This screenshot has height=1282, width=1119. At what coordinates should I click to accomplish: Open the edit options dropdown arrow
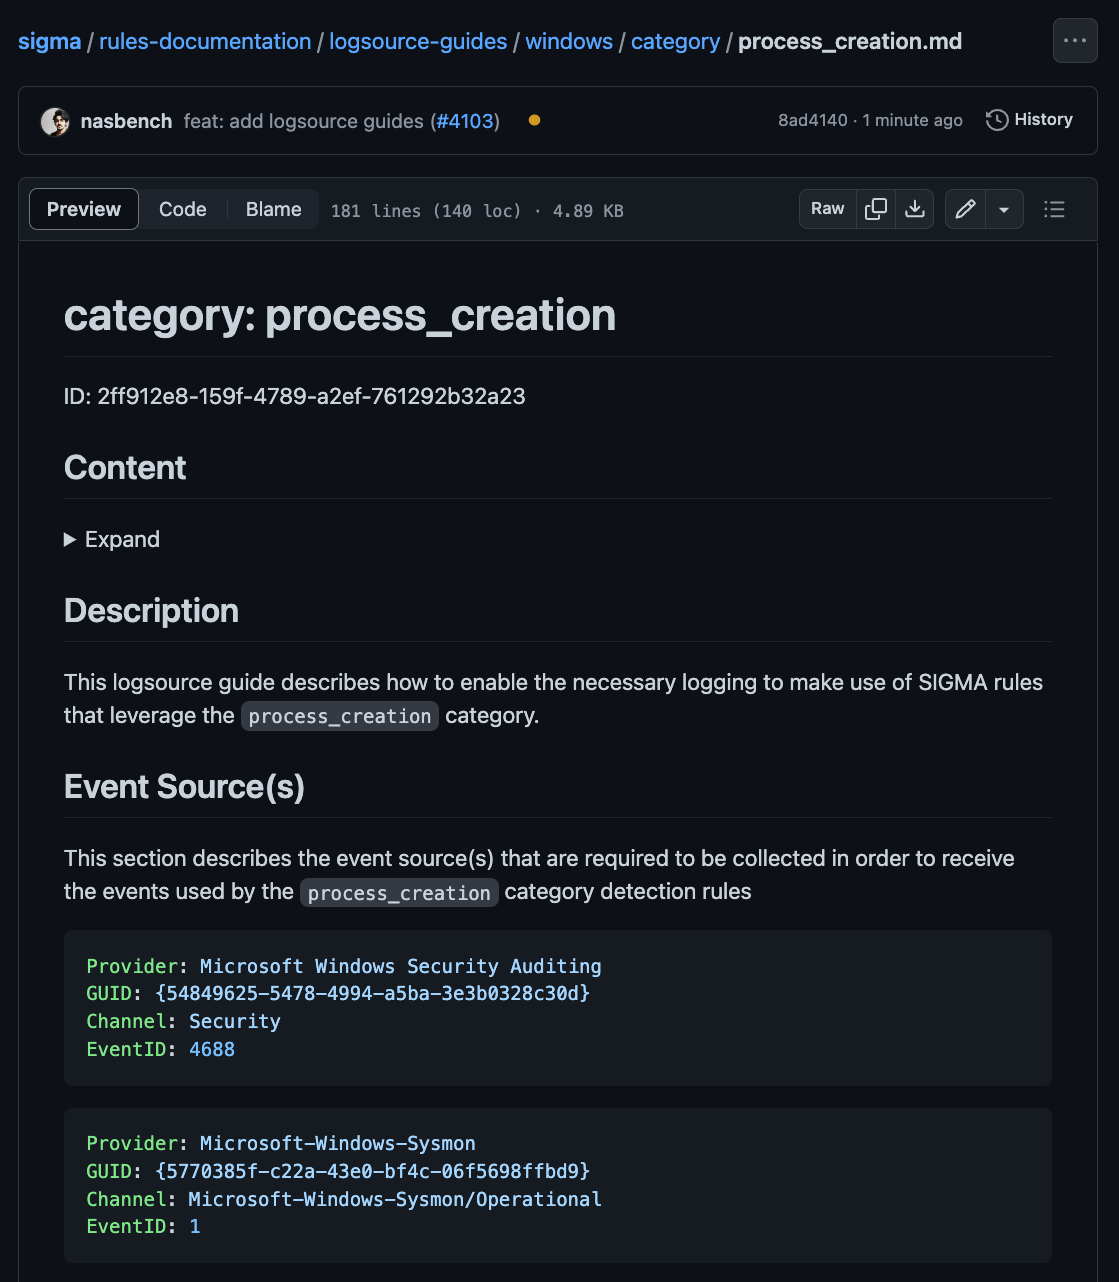[1004, 209]
